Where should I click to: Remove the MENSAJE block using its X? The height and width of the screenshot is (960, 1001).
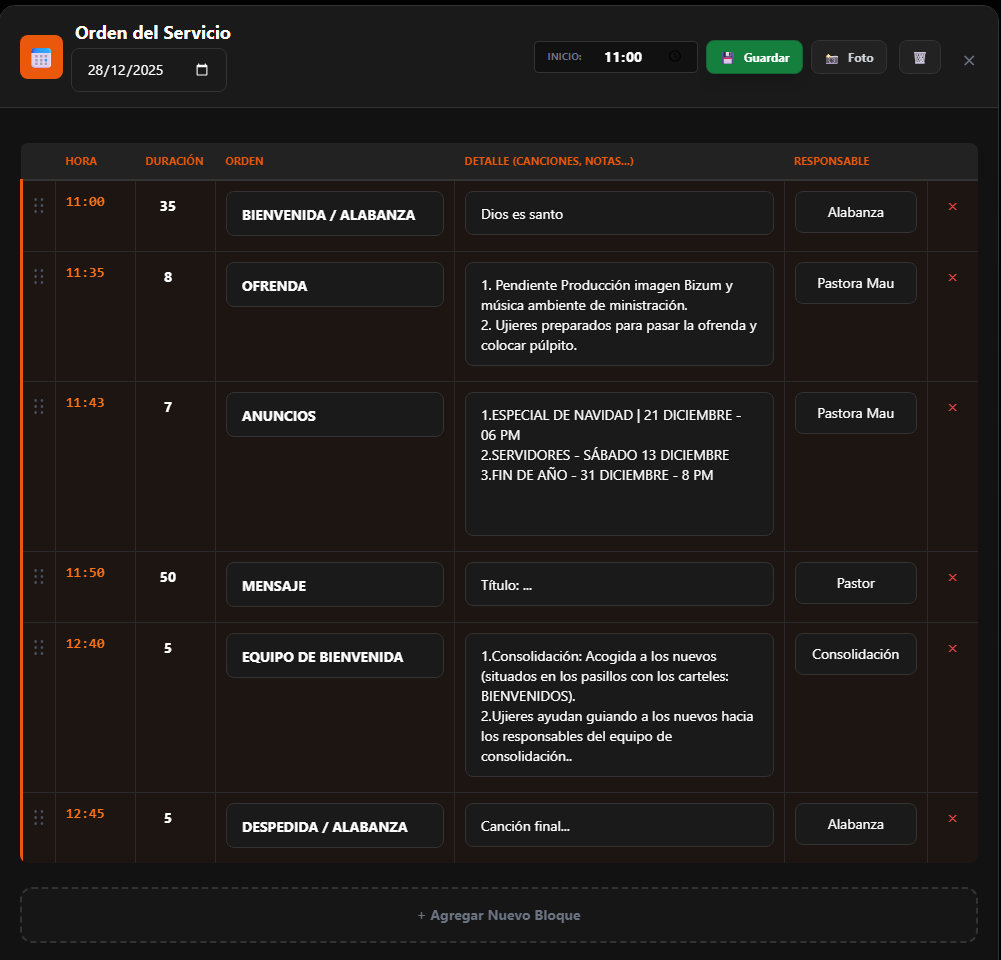[x=952, y=578]
